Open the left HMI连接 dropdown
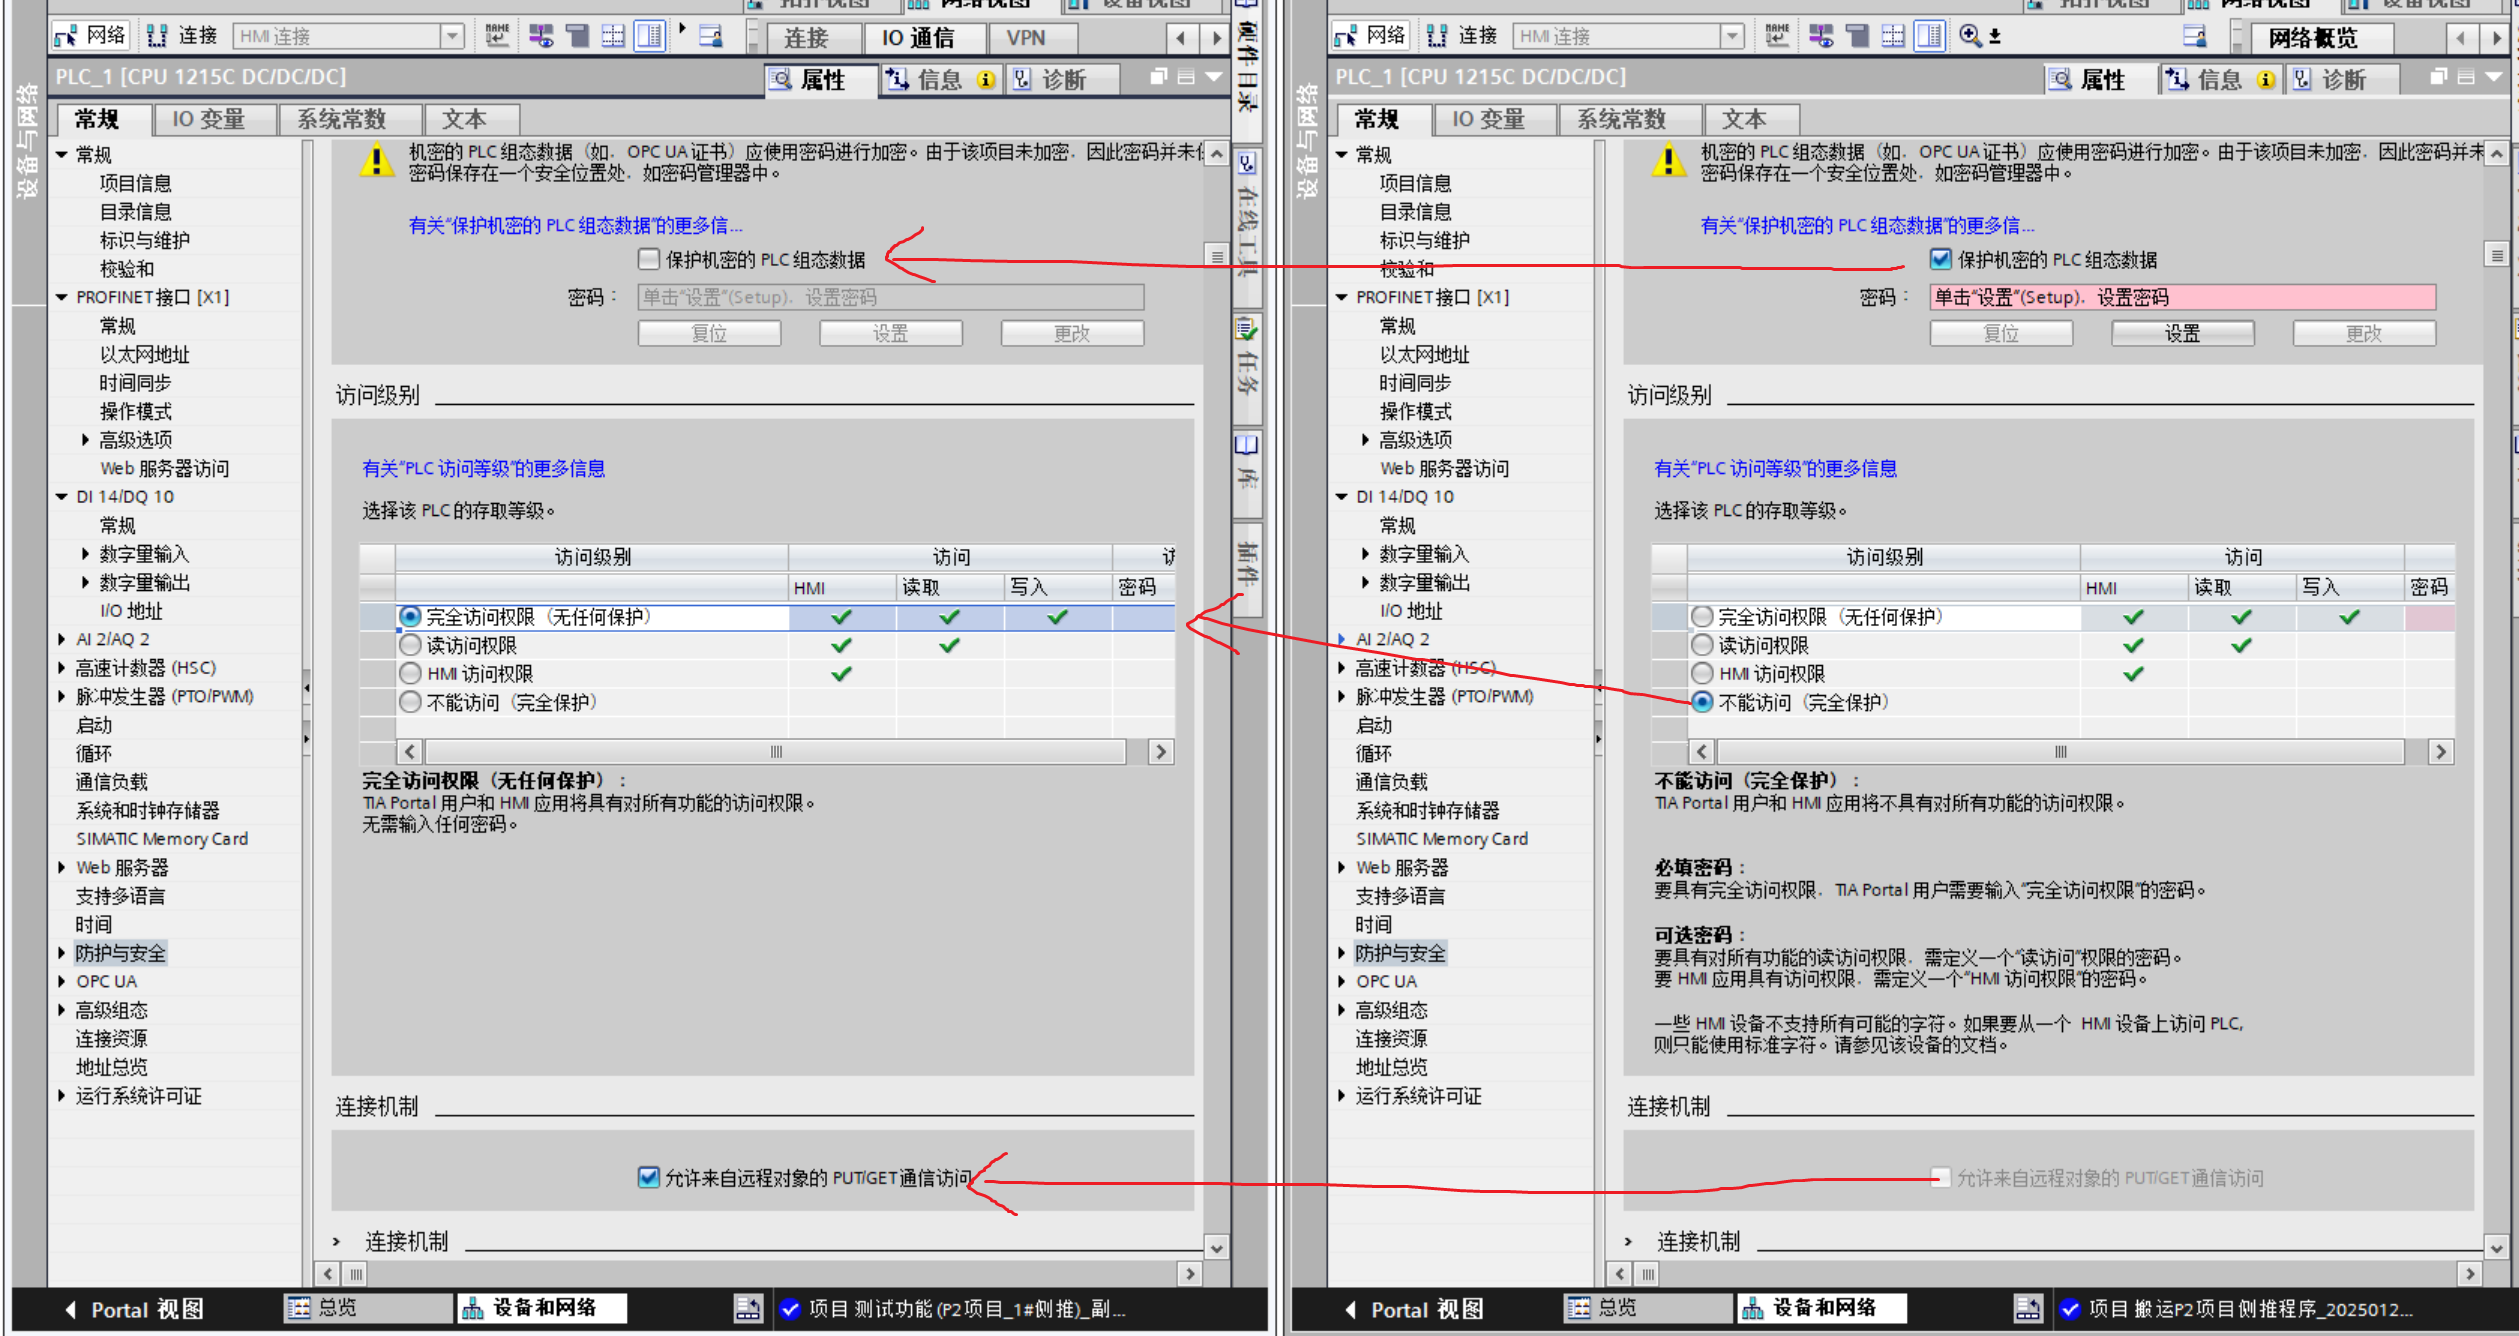 click(x=452, y=37)
